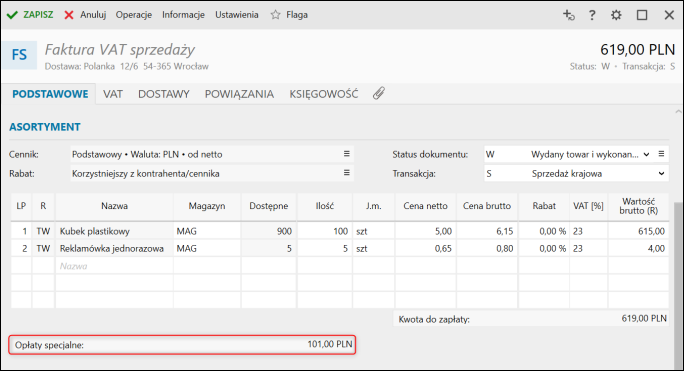
Task: Click the Opłaty specjalne amount row
Action: pyautogui.click(x=182, y=345)
